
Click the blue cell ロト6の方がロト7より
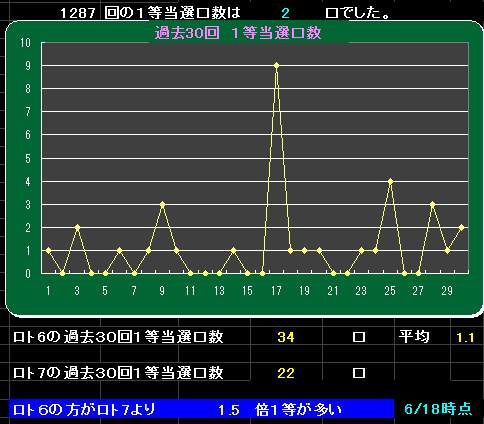[84, 409]
